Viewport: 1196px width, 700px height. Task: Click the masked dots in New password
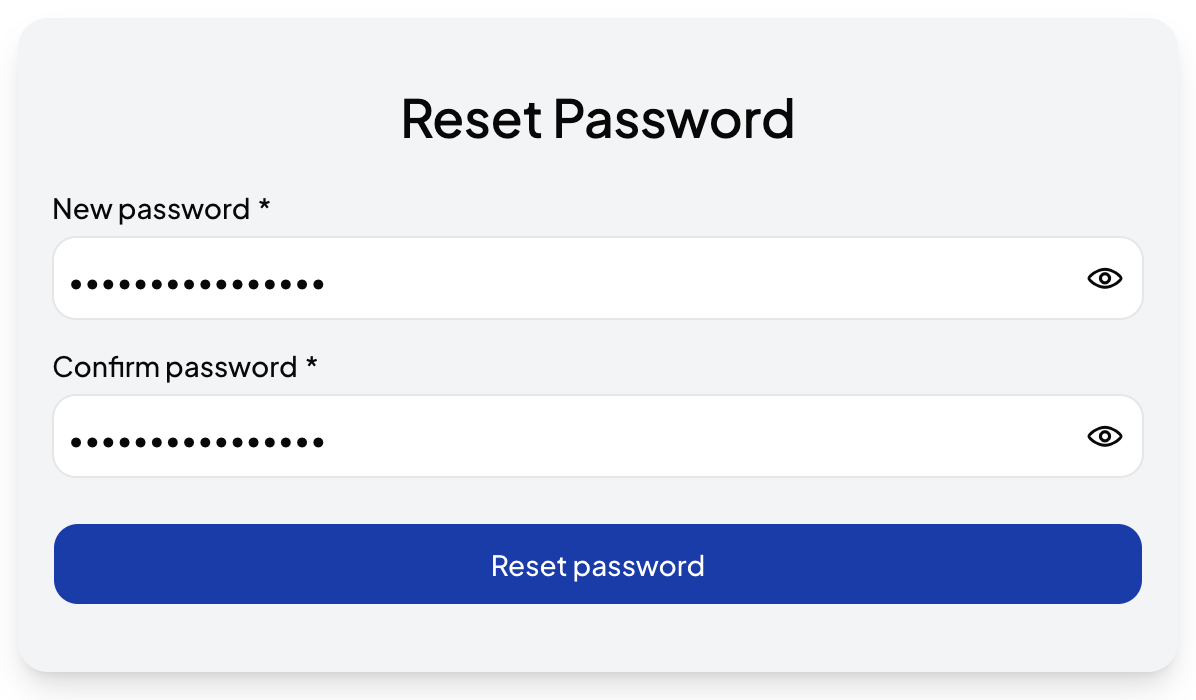tap(197, 284)
